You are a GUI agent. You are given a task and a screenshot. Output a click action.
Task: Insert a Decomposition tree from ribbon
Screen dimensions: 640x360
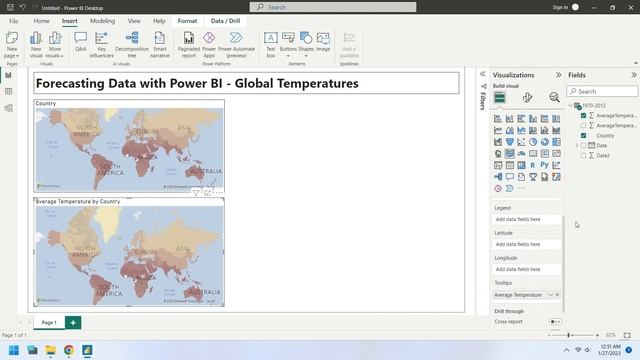tap(132, 45)
